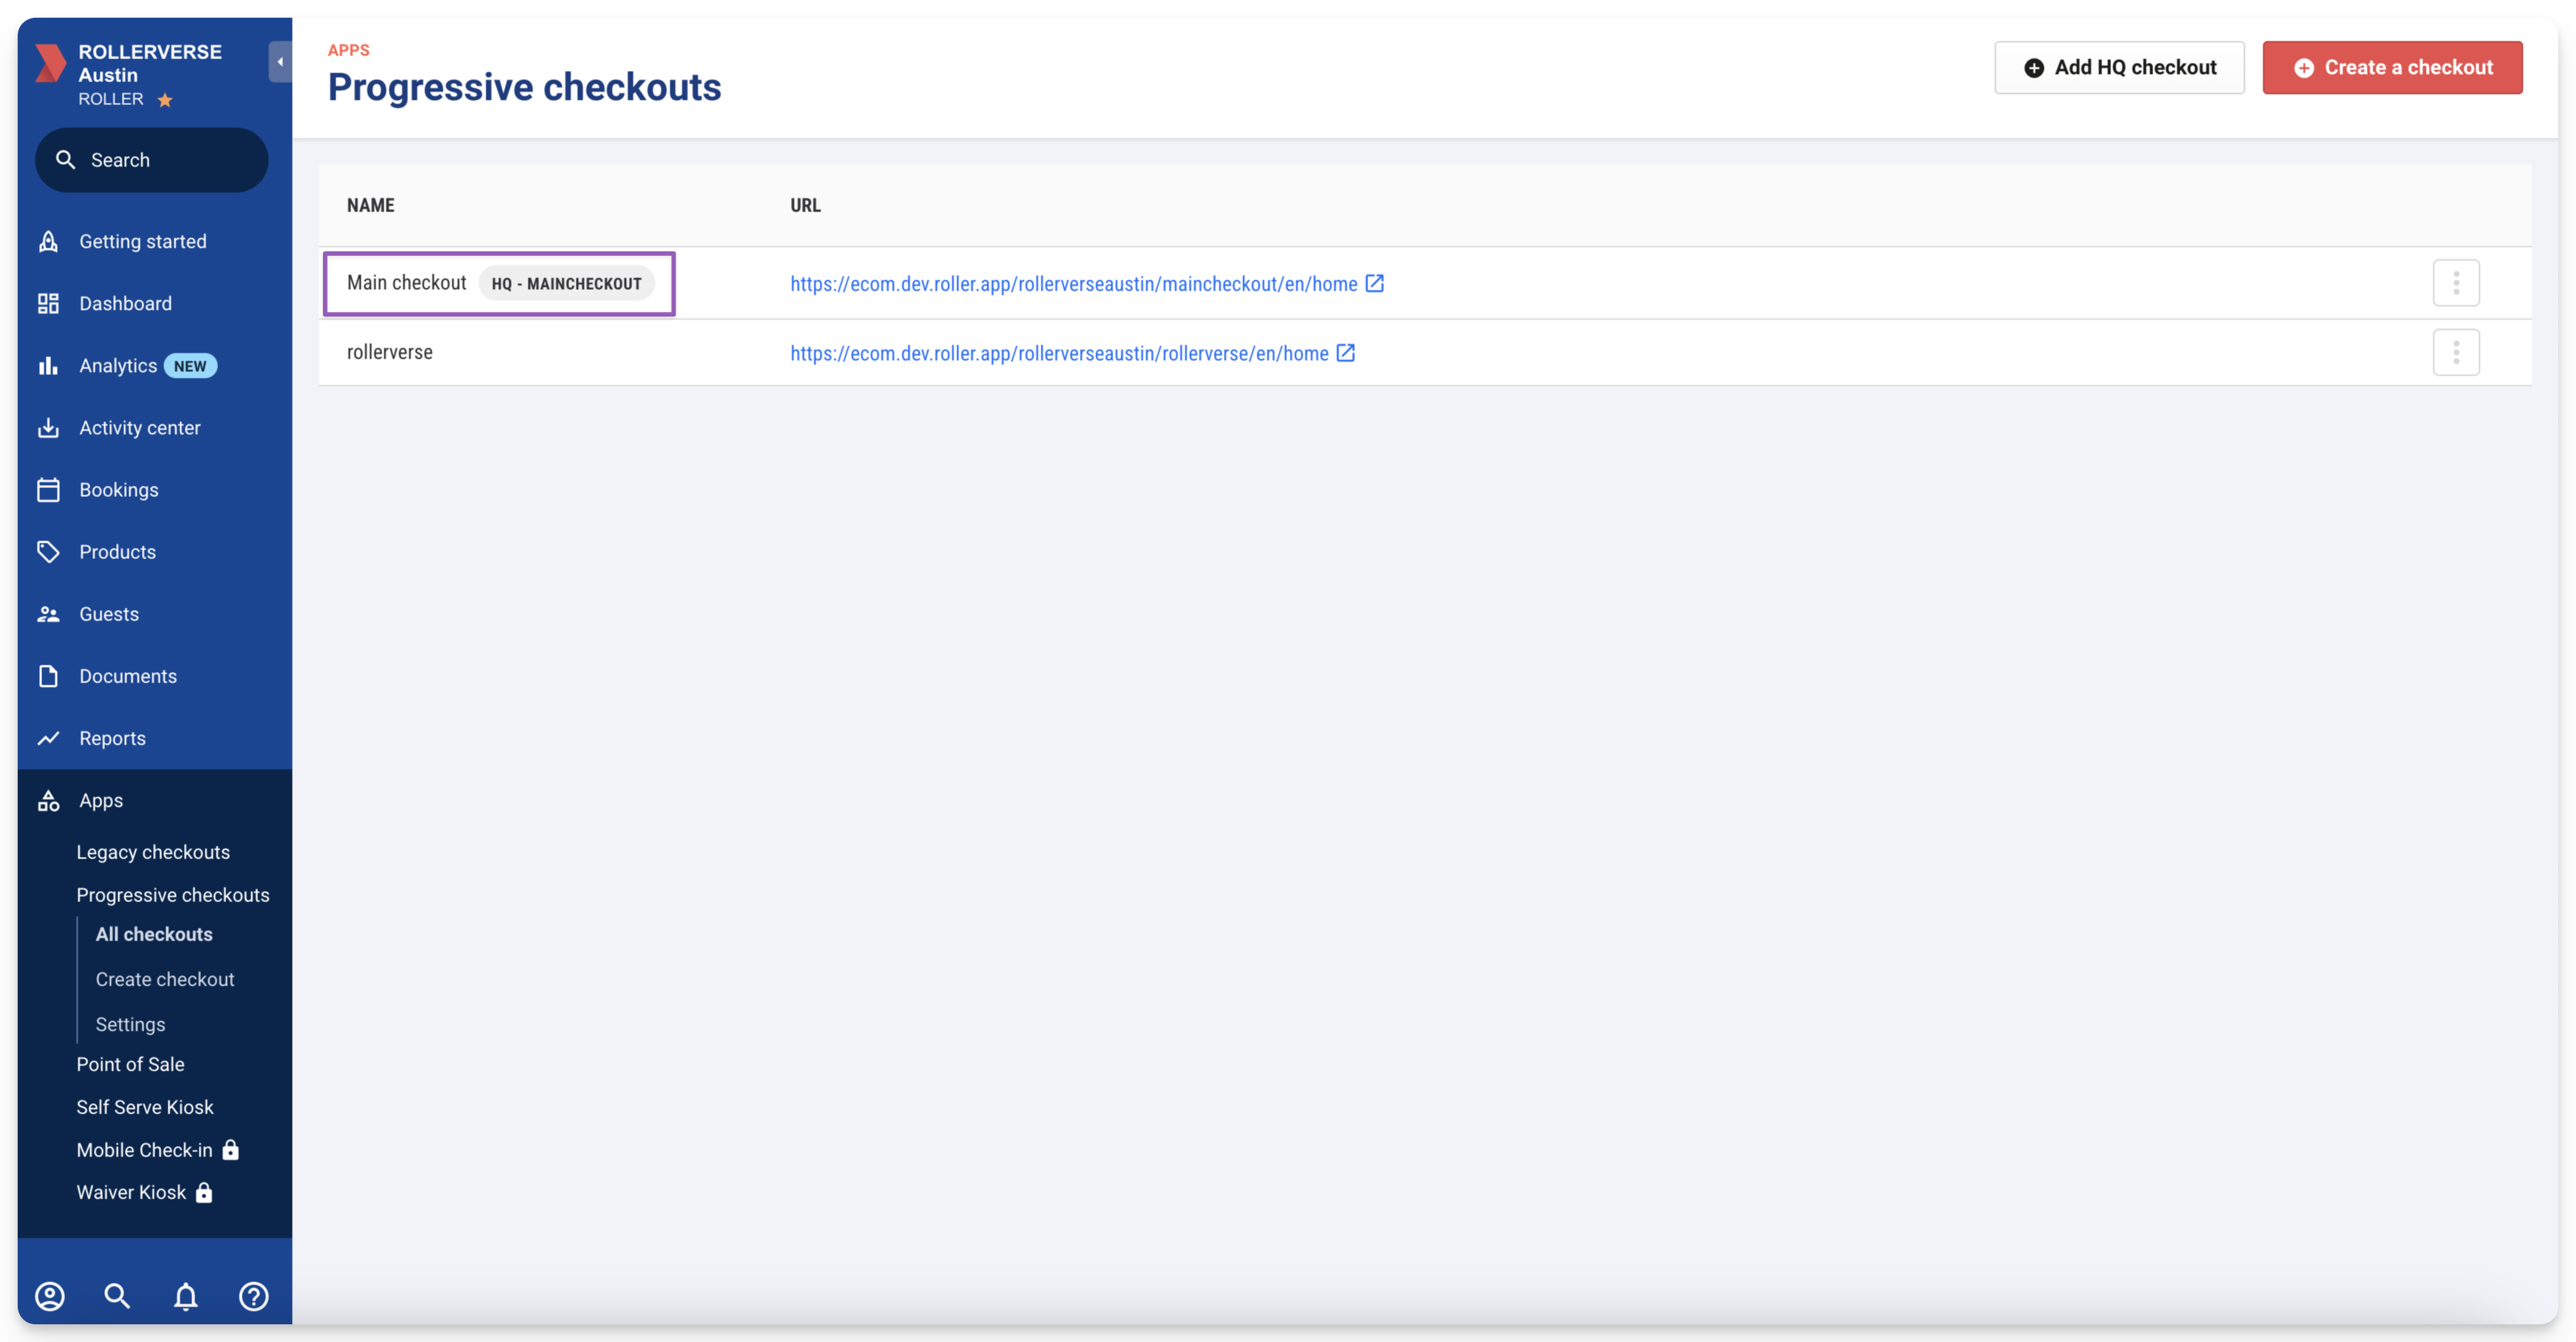Click the Apps shapes icon
The image size is (2576, 1342).
[48, 801]
